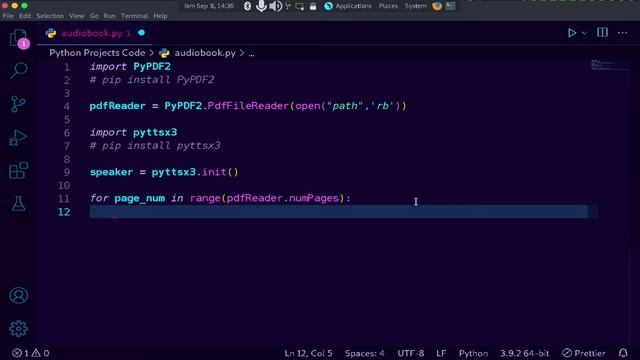640x360 pixels.
Task: Select the audiobook.py editor tab
Action: click(95, 33)
